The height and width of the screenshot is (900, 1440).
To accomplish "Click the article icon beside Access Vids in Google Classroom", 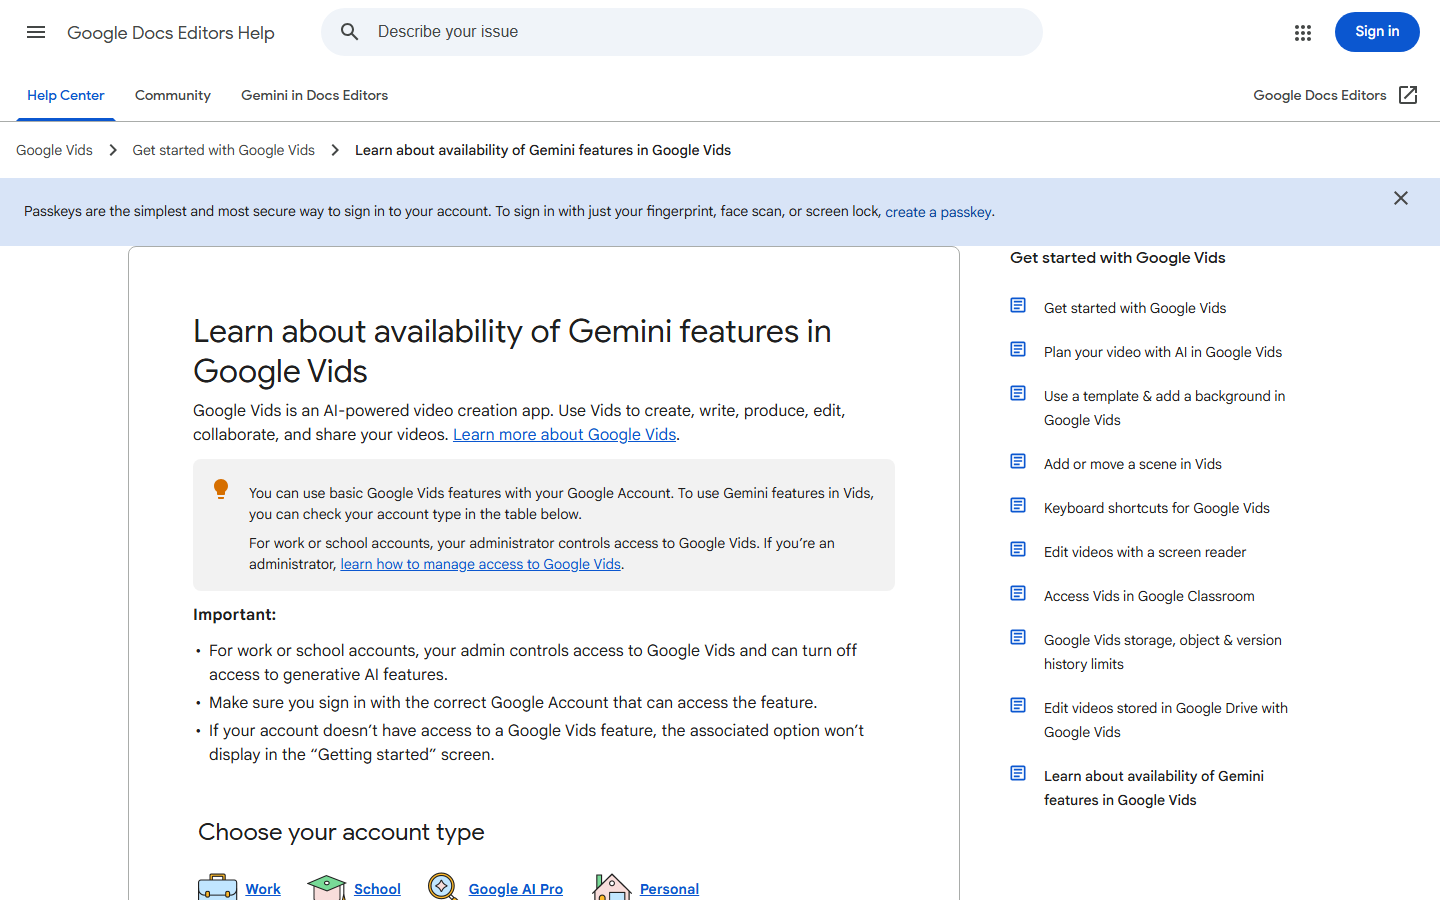I will coord(1018,593).
